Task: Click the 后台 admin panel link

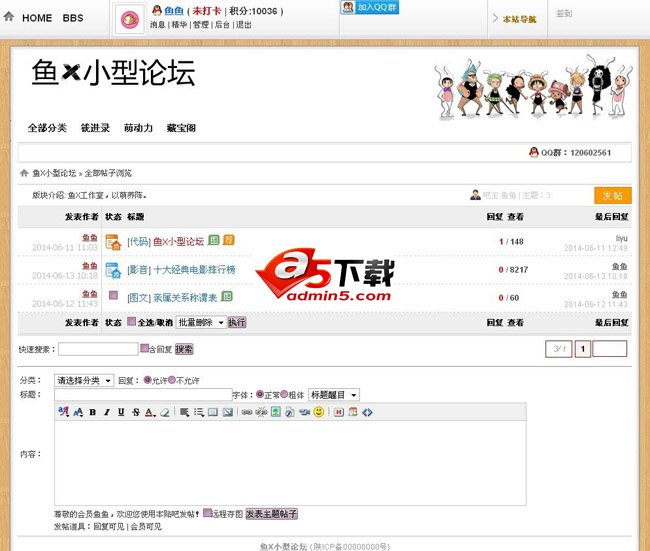Action: pos(222,24)
